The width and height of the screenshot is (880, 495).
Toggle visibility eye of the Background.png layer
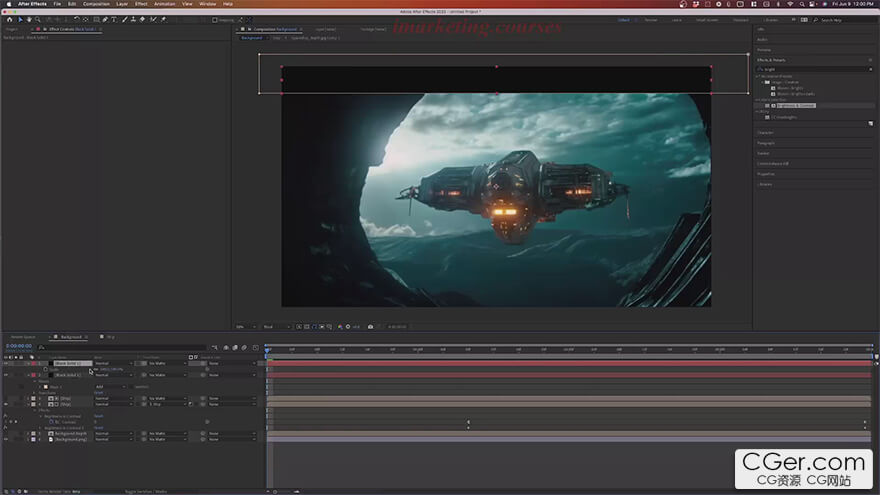(x=6, y=439)
